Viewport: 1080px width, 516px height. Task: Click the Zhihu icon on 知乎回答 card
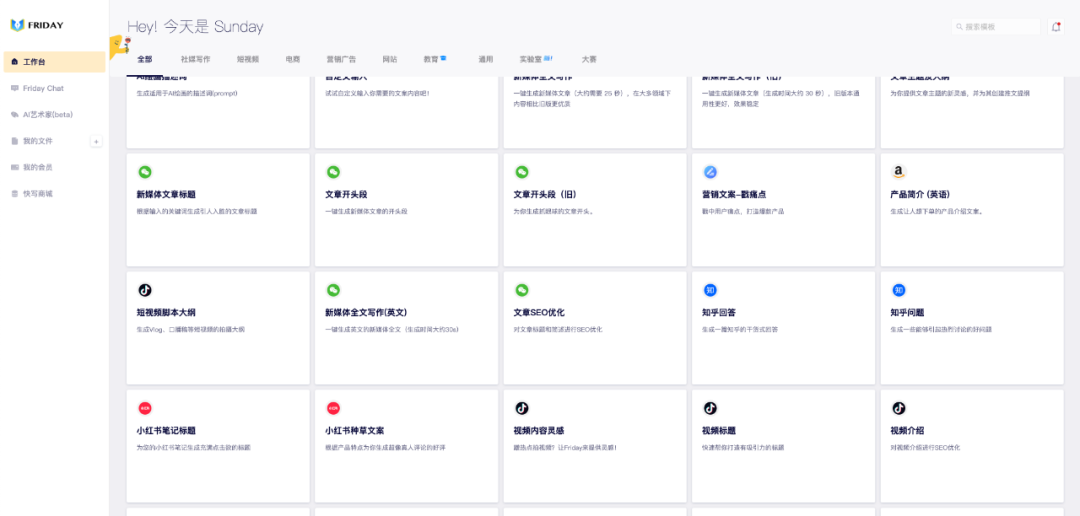tap(710, 290)
